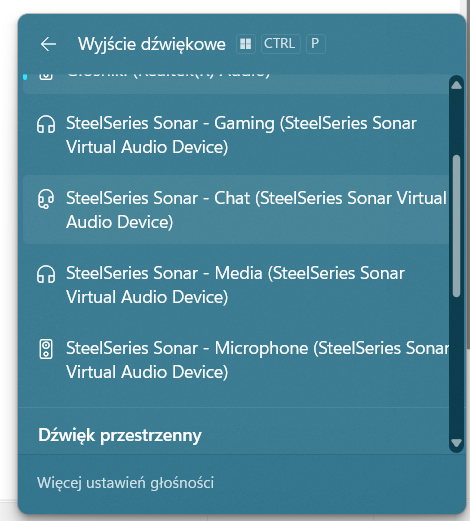Click the vertical scrollbar thumb
This screenshot has width=470, height=521.
click(x=456, y=226)
